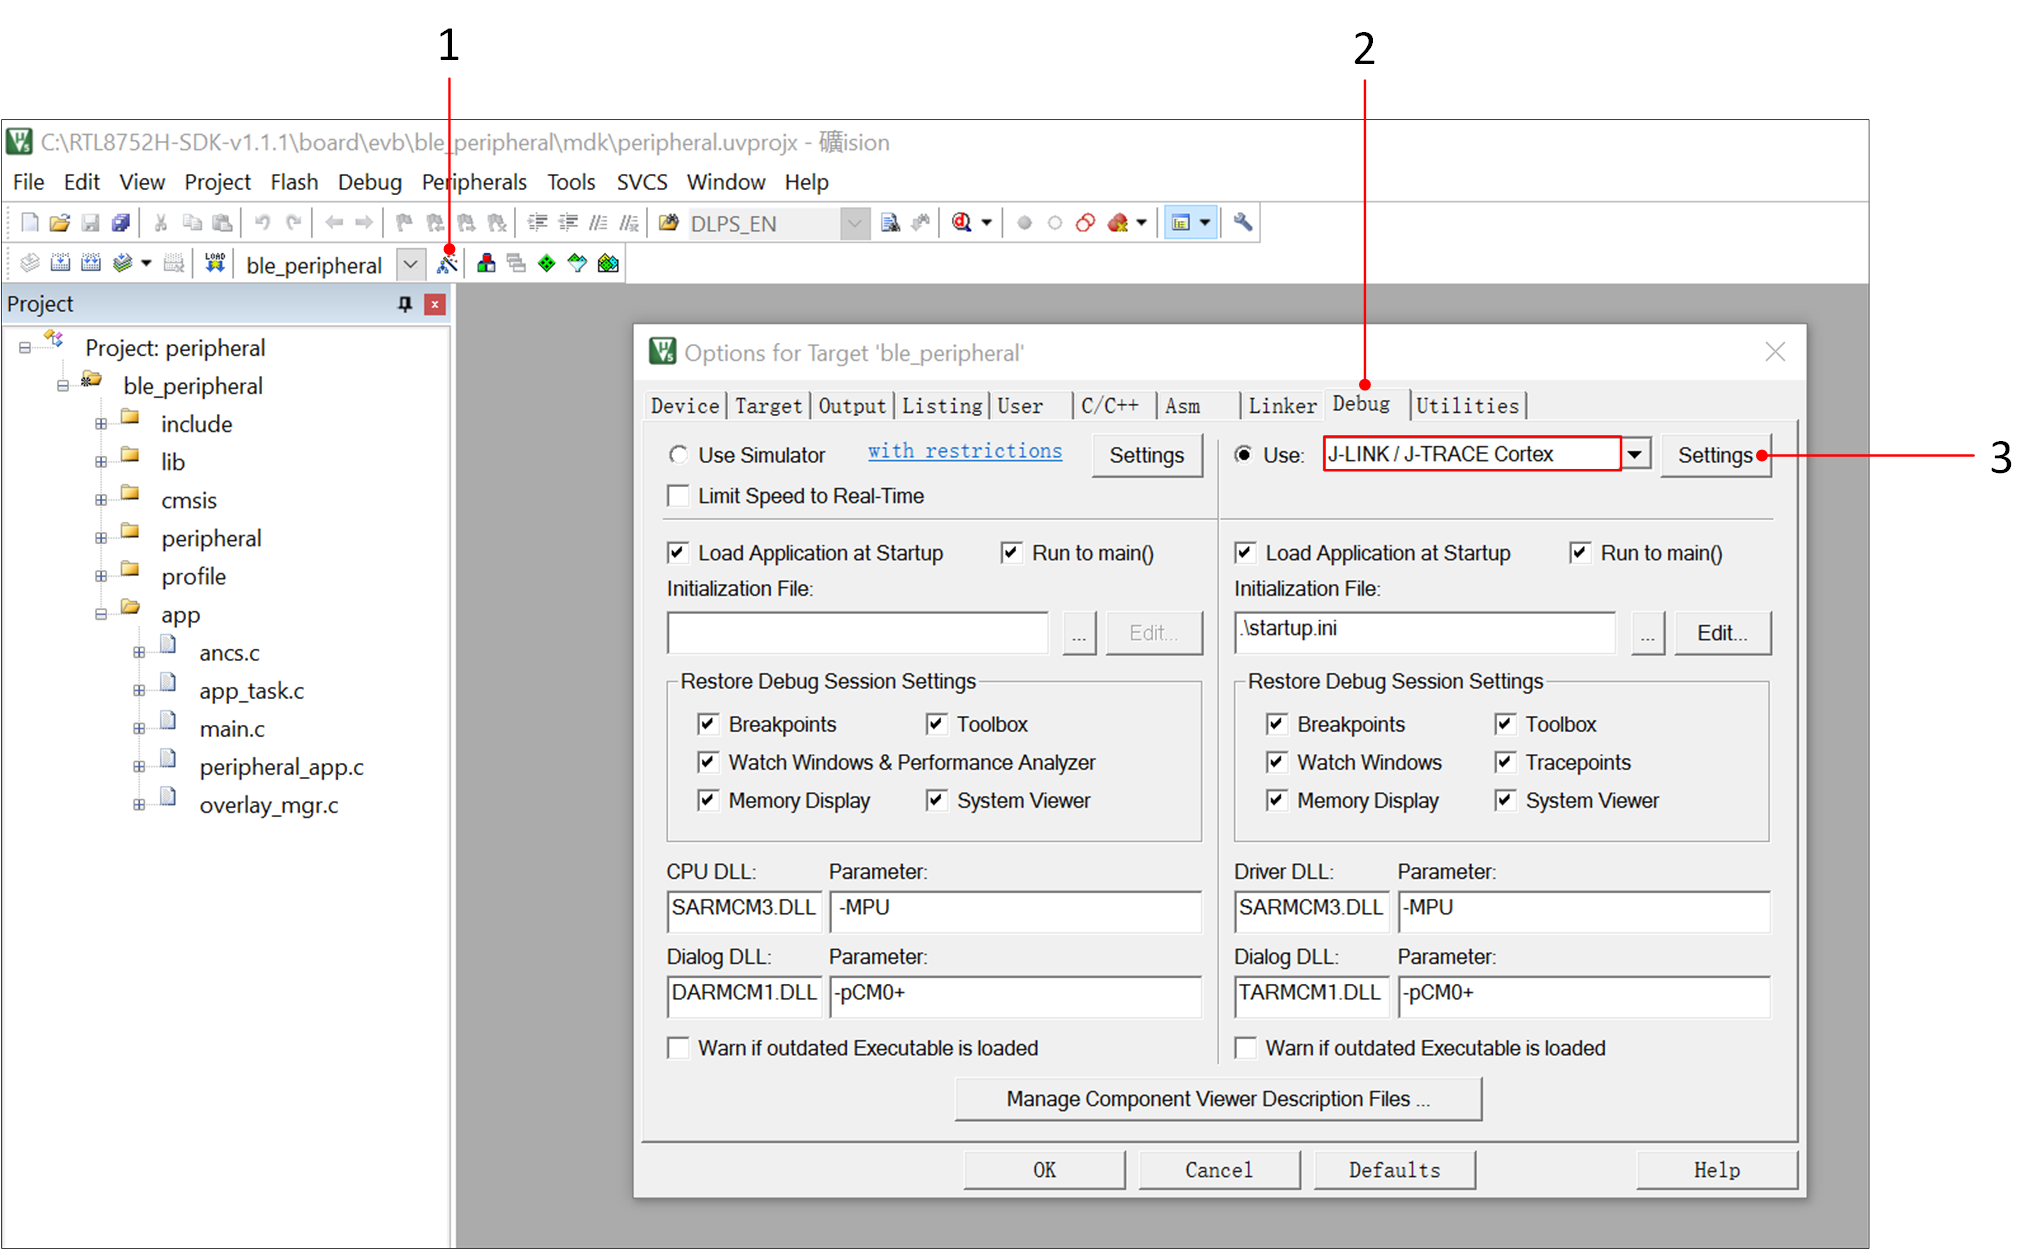Viewport: 2040px width, 1249px height.
Task: Collapse the app folder in project tree
Action: point(101,615)
